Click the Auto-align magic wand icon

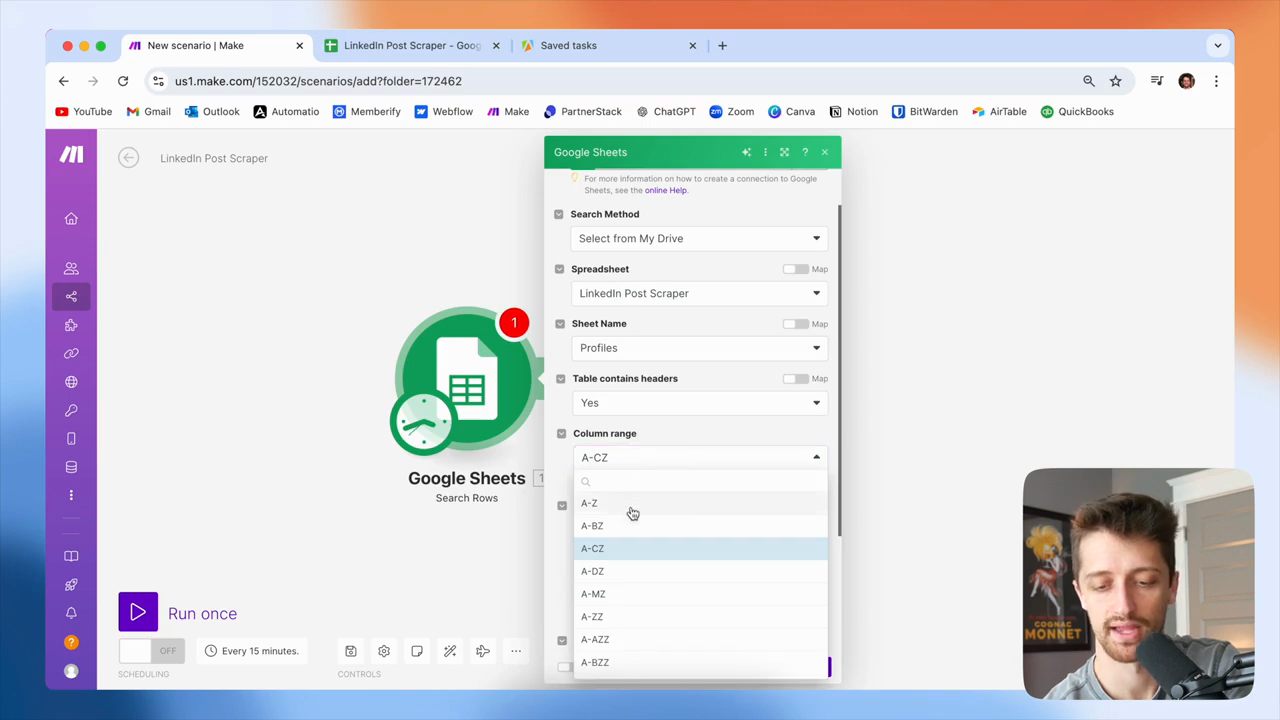point(450,651)
